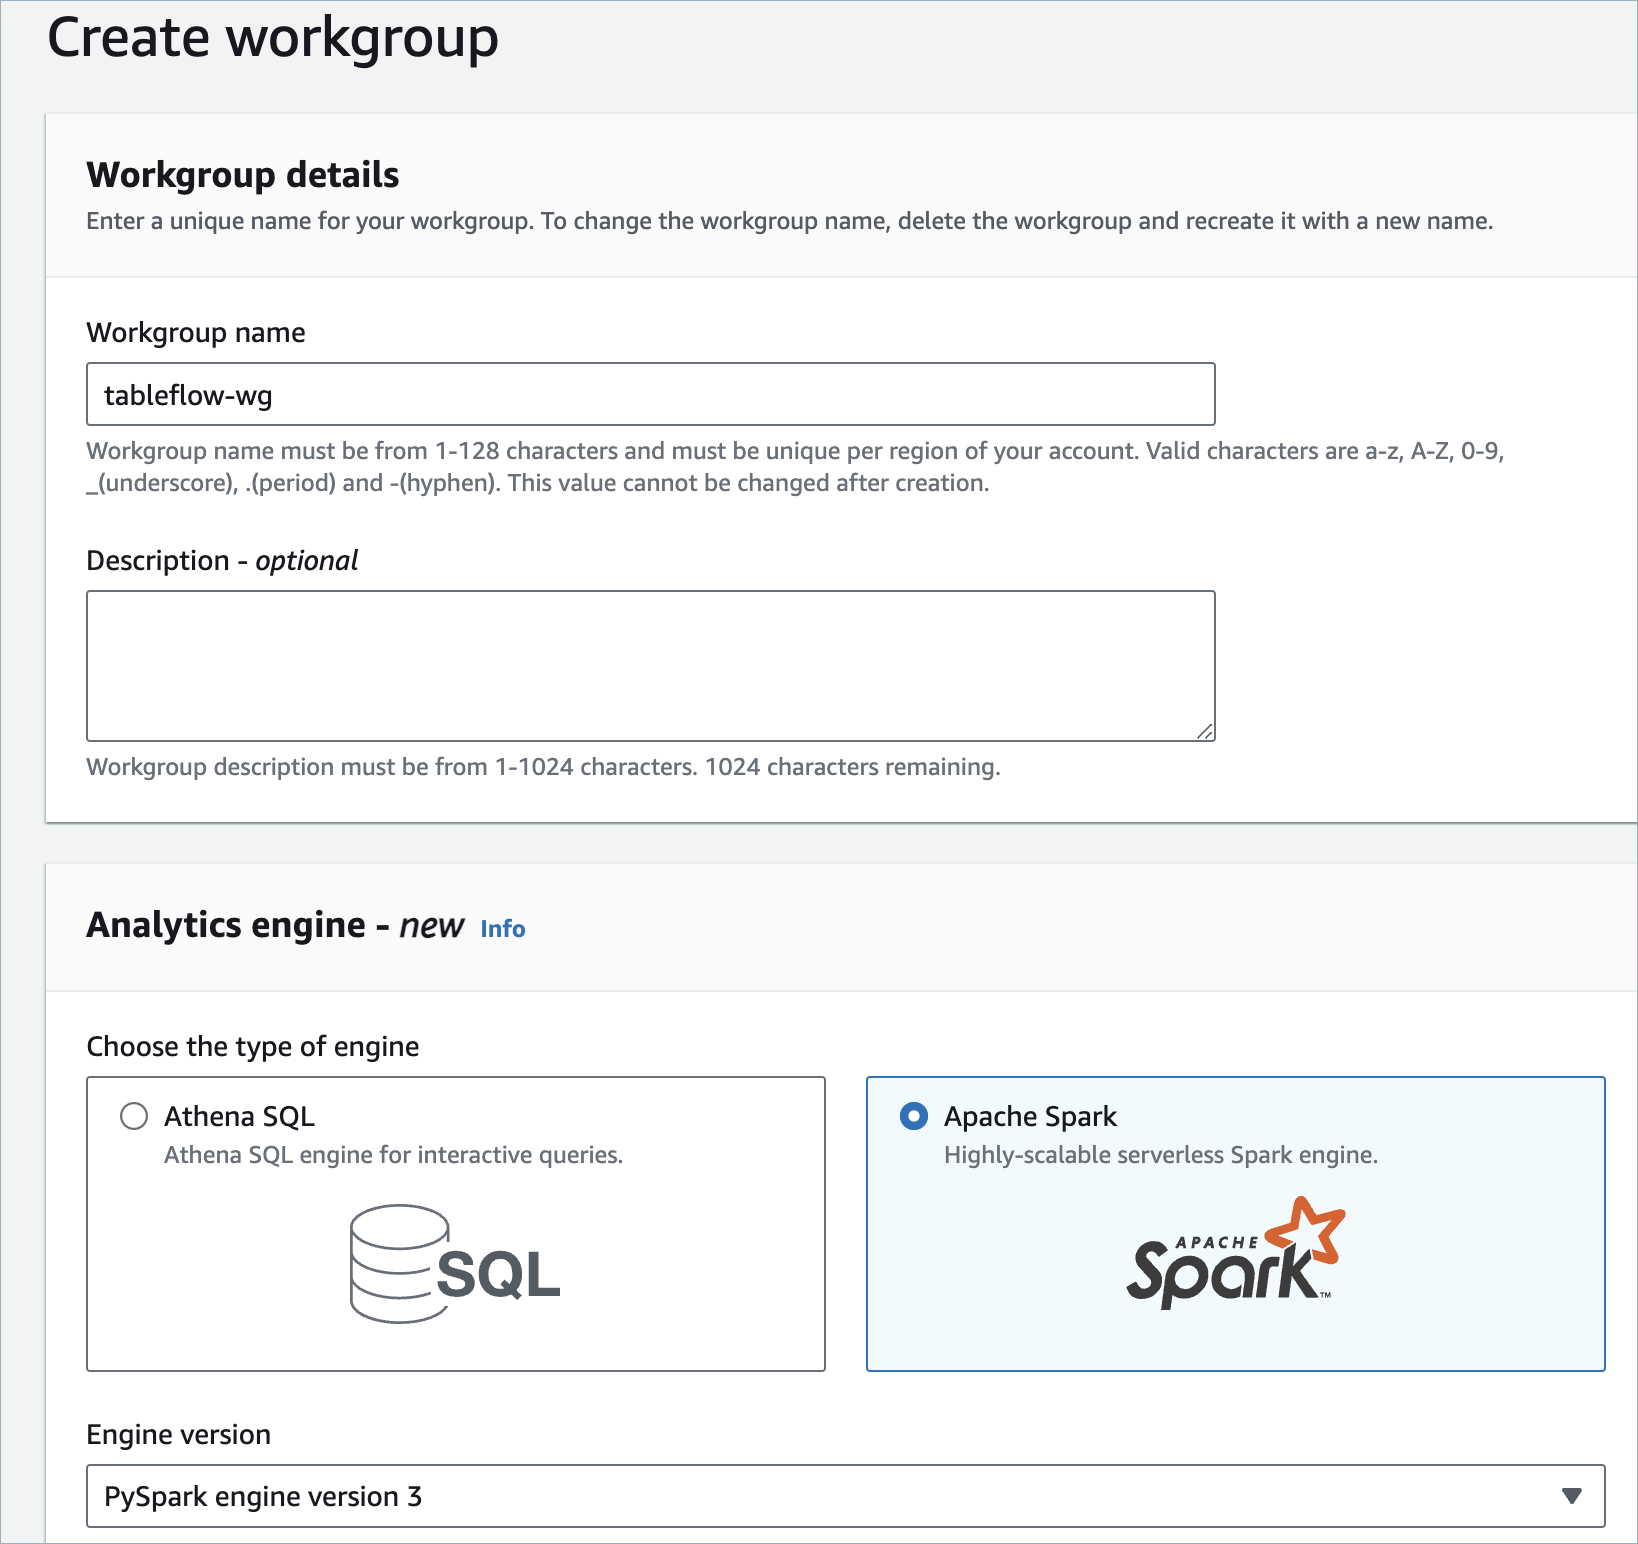Click the resize handle of the Description box
Viewport: 1638px width, 1544px height.
pos(1207,731)
